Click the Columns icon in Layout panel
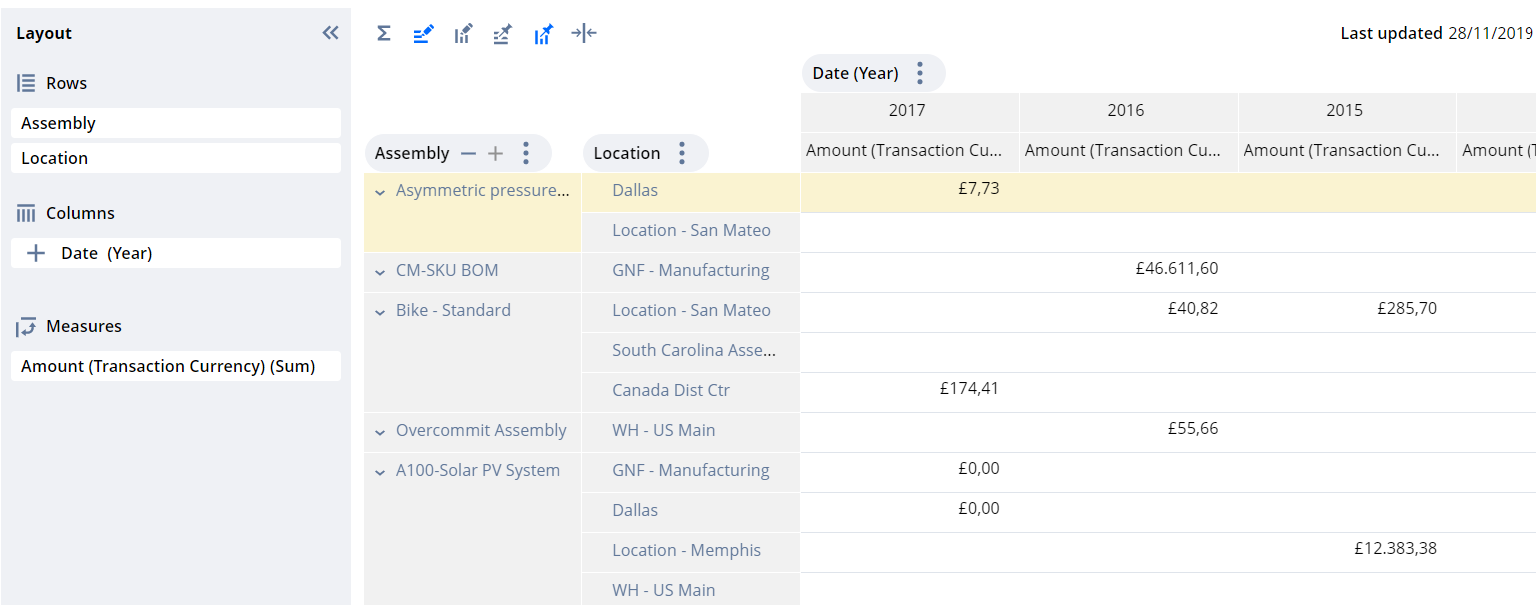 pyautogui.click(x=24, y=212)
